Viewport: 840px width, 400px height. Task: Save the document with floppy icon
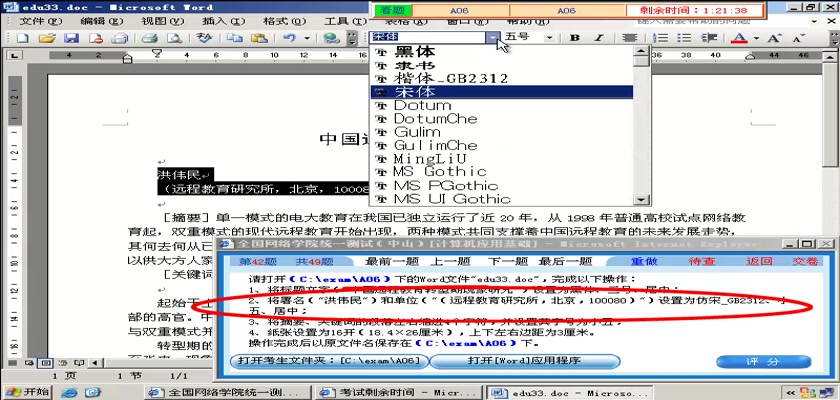tap(71, 38)
